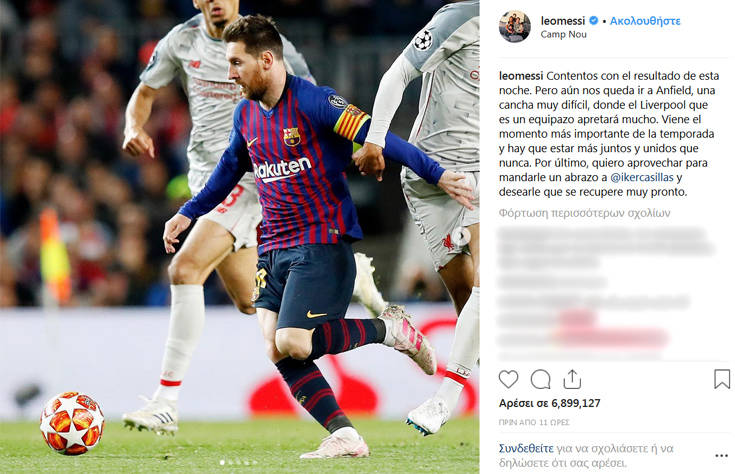Image resolution: width=735 pixels, height=474 pixels.
Task: Click the blue verified badge next to leomessi
Action: 593,21
